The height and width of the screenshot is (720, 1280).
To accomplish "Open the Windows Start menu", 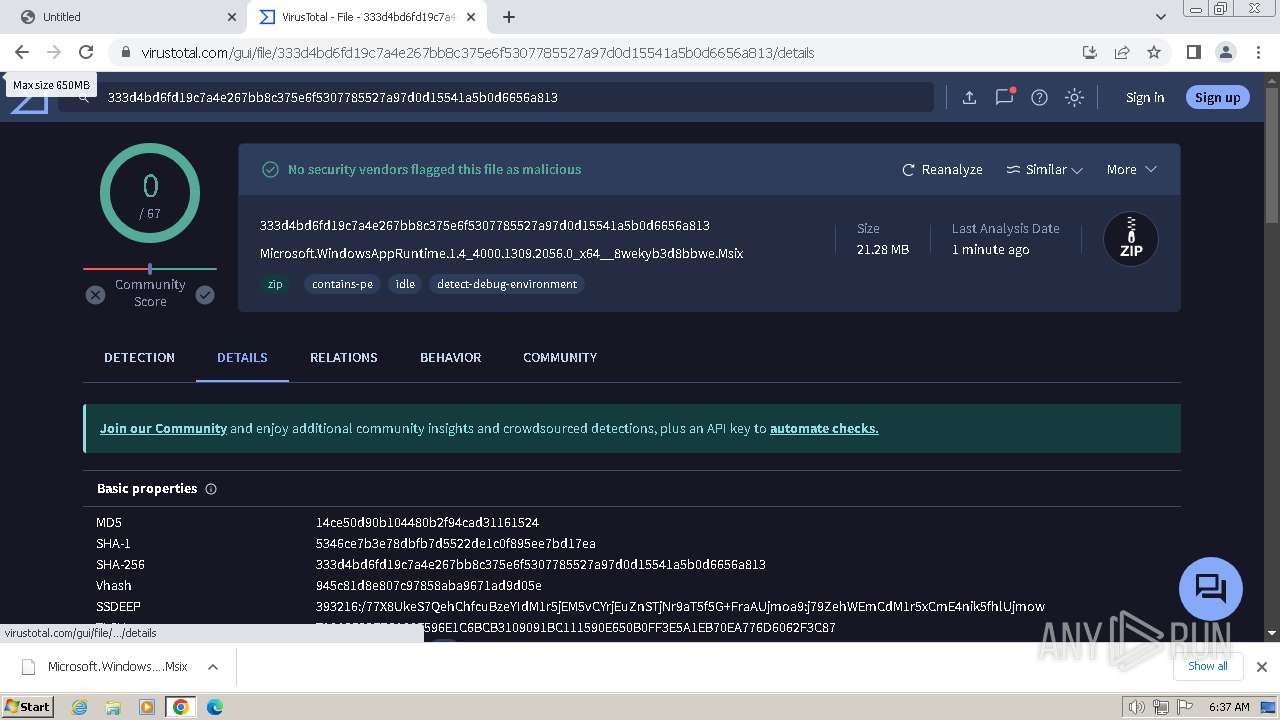I will pos(28,707).
